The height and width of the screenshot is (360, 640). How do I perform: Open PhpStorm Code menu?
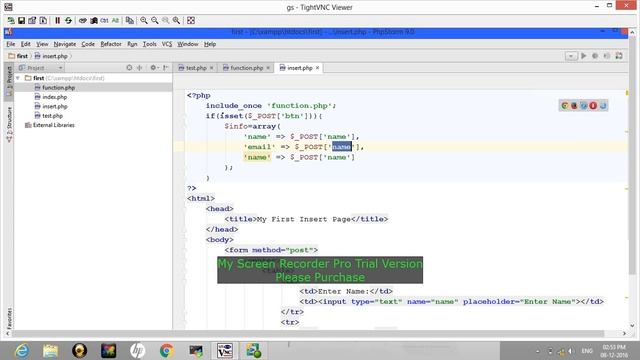coord(88,44)
